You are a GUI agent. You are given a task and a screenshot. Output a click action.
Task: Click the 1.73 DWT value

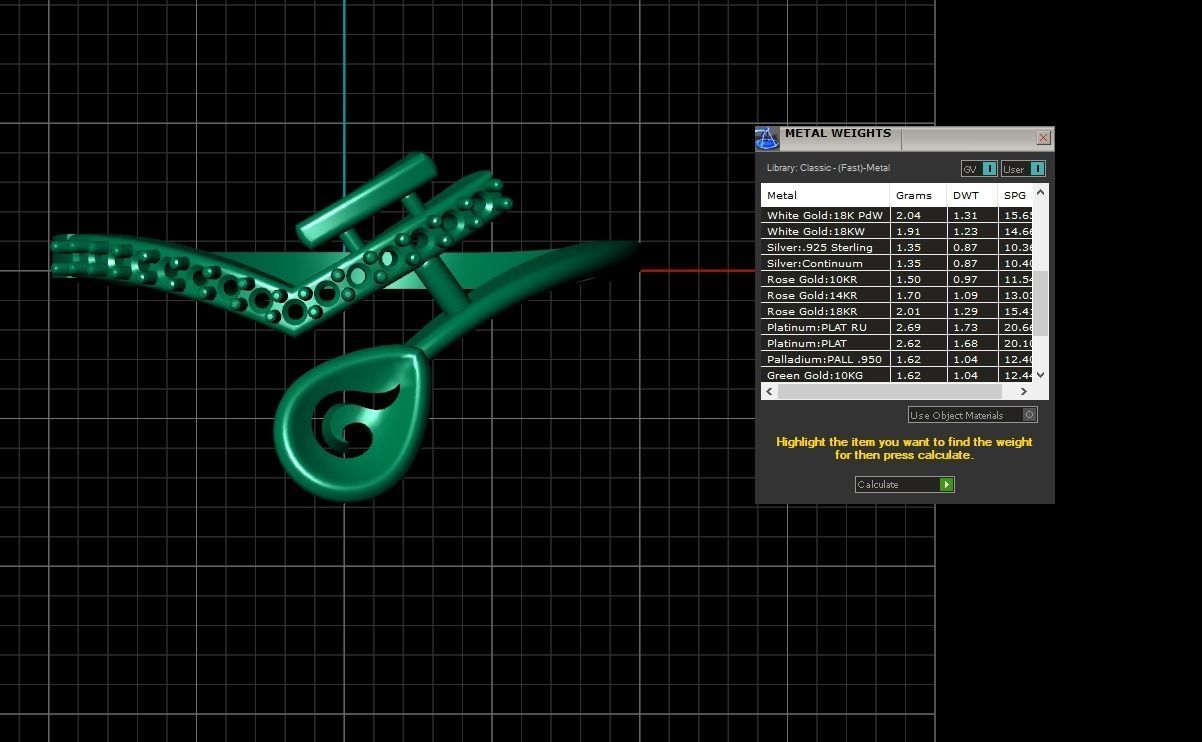click(965, 327)
